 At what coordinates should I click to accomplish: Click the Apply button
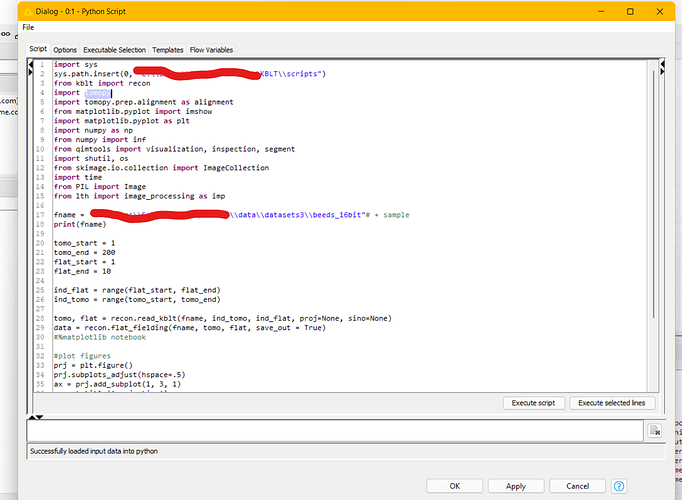click(516, 486)
